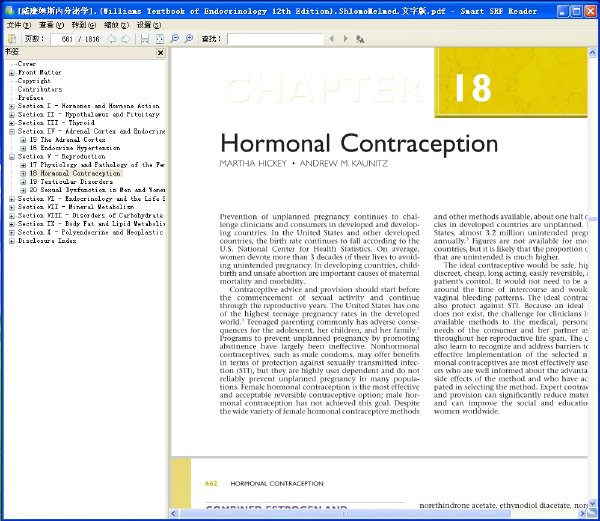Minimize the Smart SRF Reader window
600x521 pixels.
tap(562, 11)
